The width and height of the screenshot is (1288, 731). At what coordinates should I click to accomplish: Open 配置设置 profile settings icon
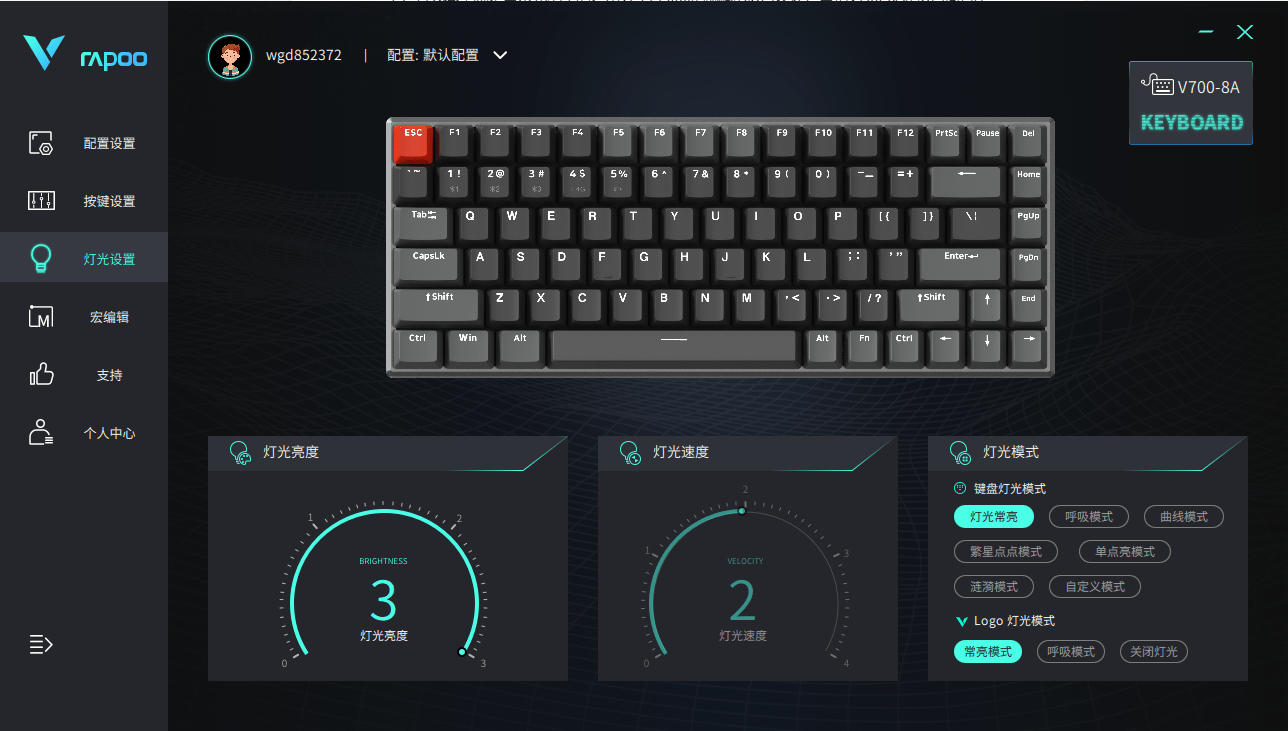(41, 143)
